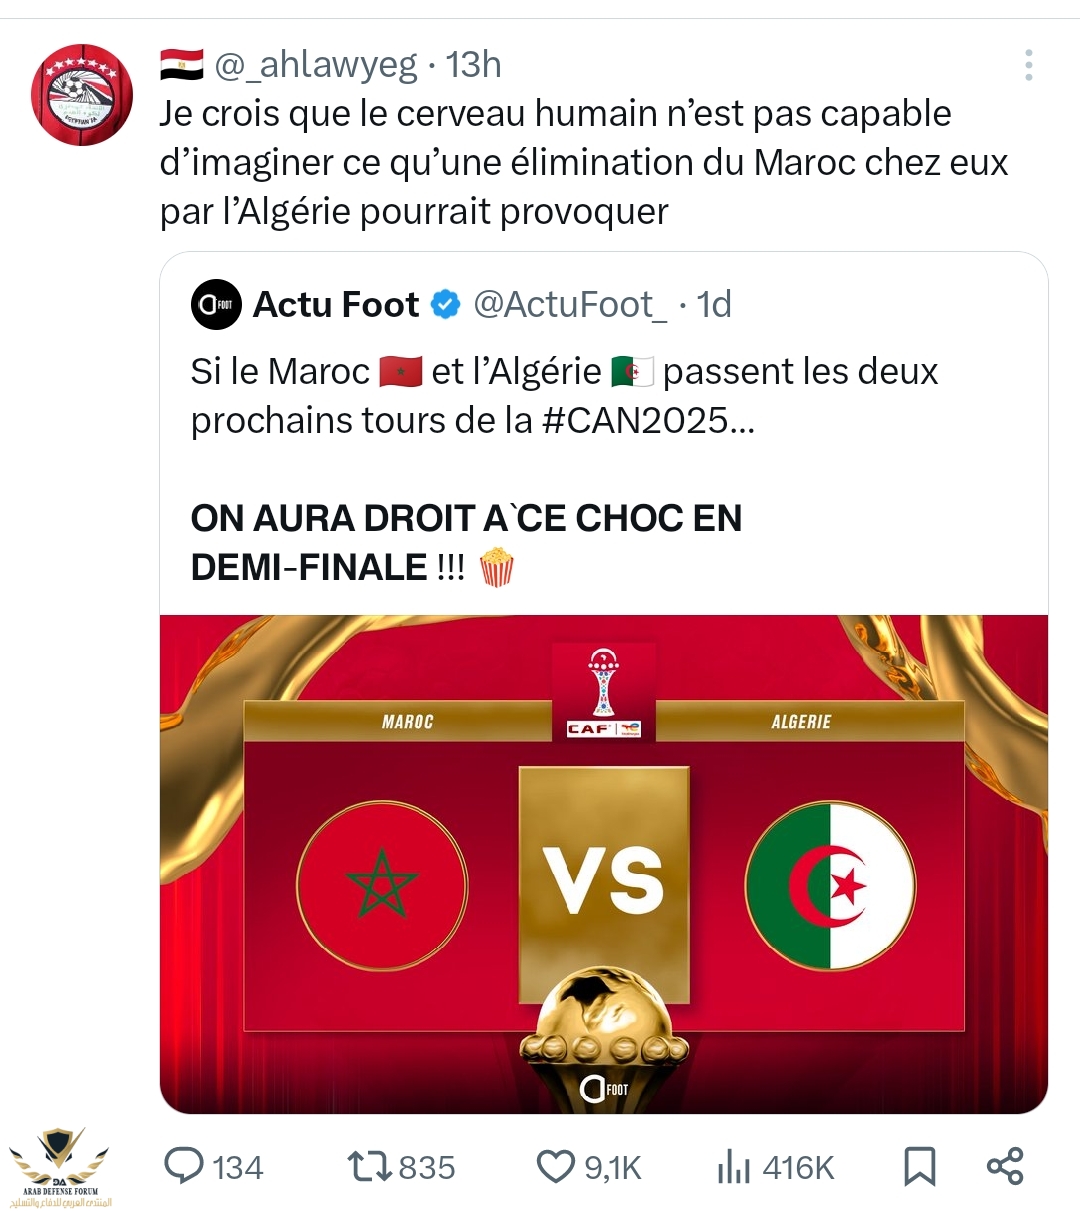Open the quoted tweet's 1d timestamp
The width and height of the screenshot is (1080, 1211).
(x=714, y=304)
